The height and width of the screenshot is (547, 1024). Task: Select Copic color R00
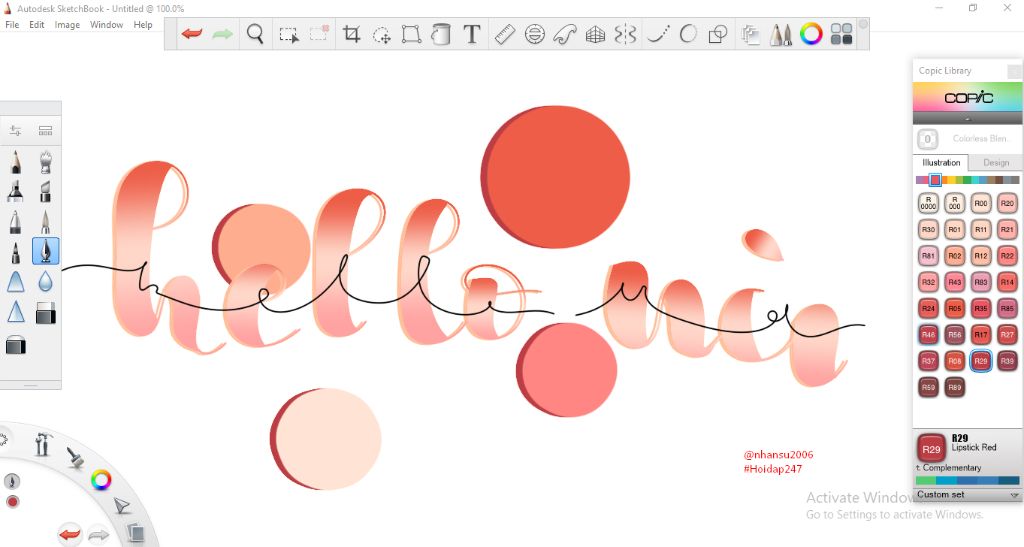[981, 204]
